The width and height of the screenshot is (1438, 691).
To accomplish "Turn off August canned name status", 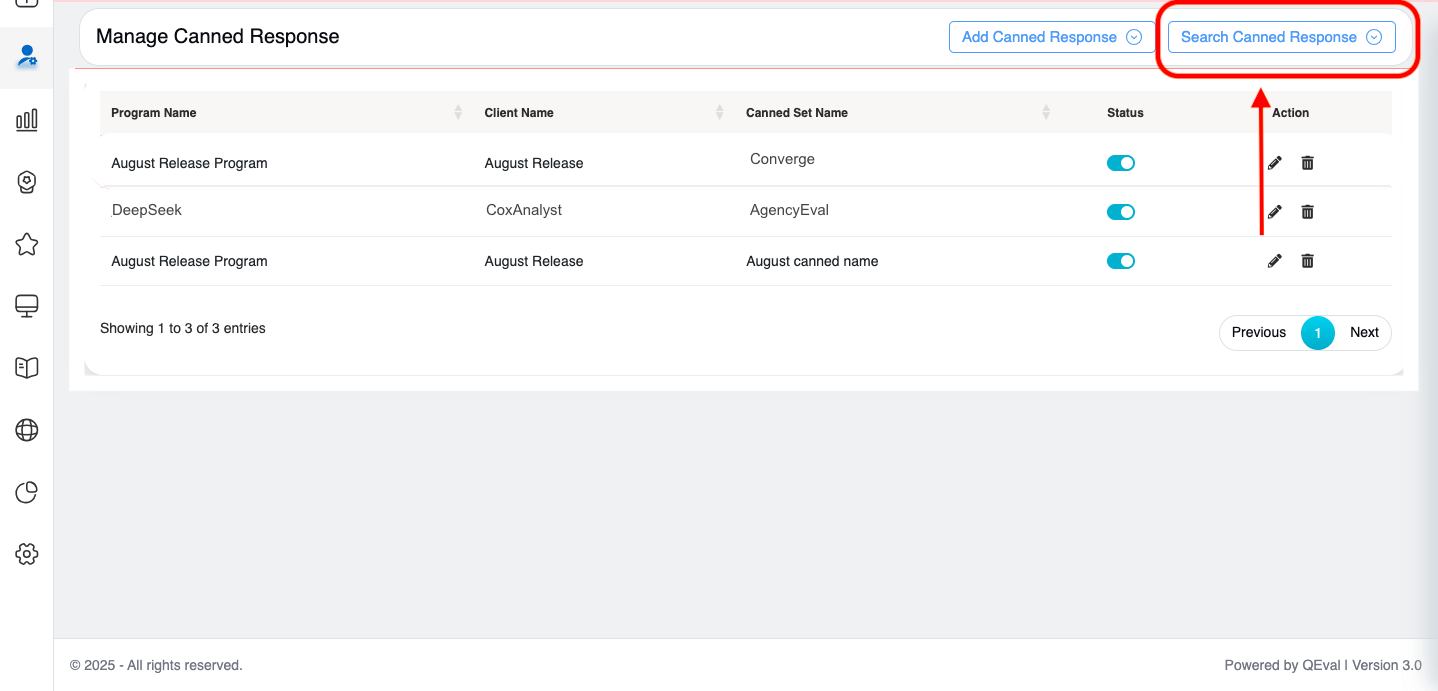I will (x=1120, y=261).
